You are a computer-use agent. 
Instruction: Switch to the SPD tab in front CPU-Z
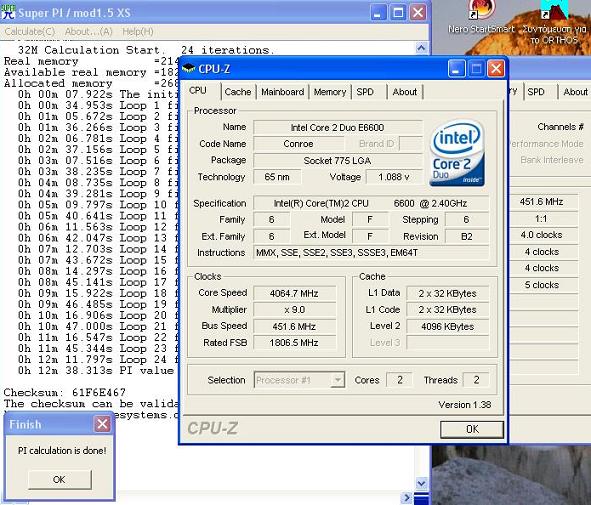(365, 92)
